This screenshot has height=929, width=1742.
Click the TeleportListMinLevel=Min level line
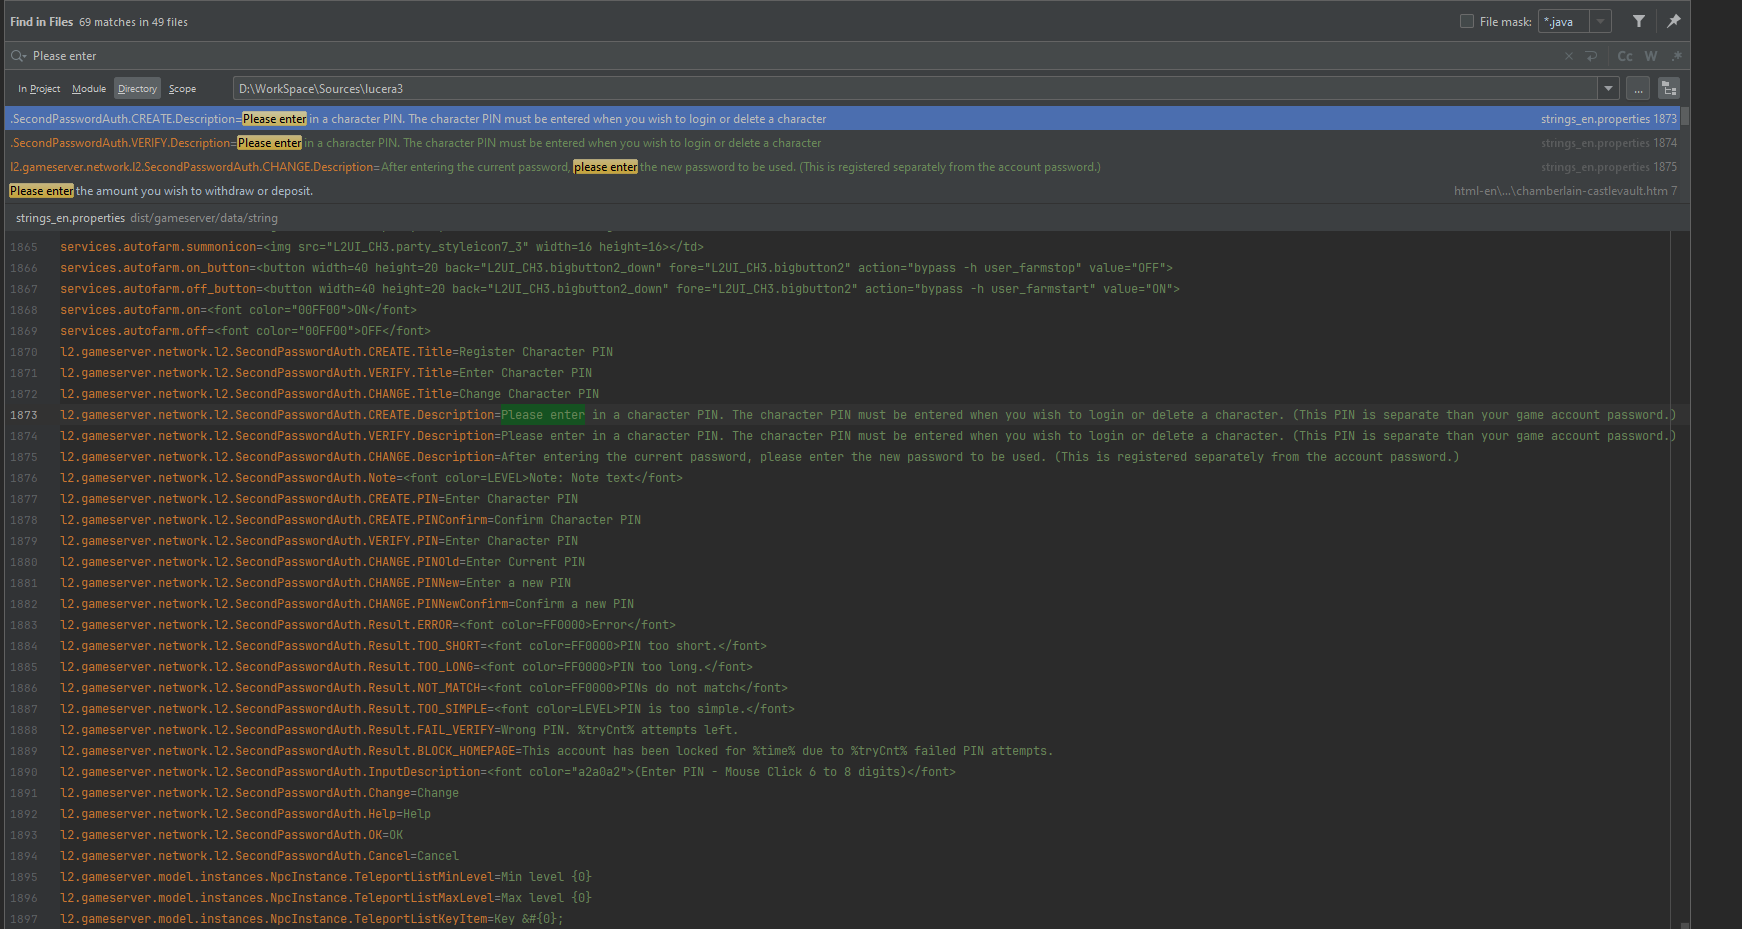tap(326, 877)
